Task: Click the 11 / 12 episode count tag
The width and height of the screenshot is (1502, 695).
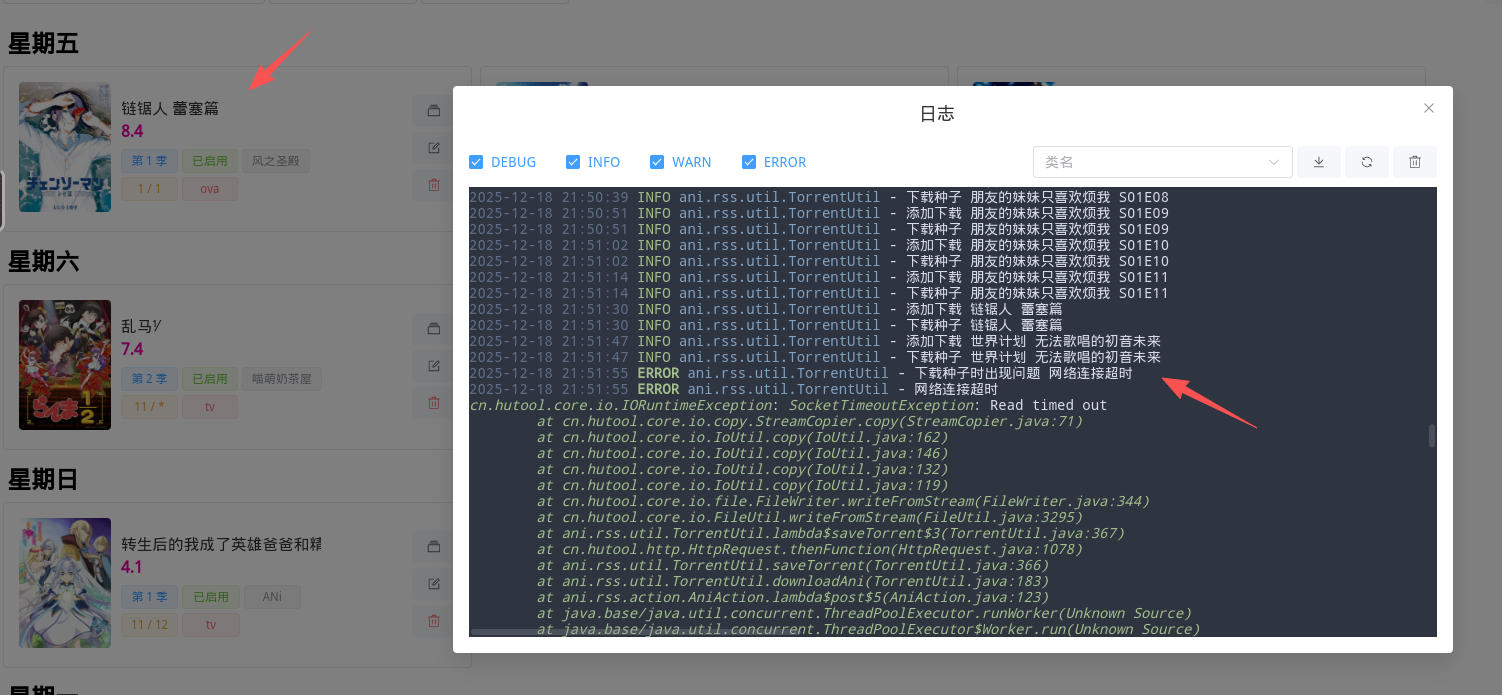Action: click(150, 624)
